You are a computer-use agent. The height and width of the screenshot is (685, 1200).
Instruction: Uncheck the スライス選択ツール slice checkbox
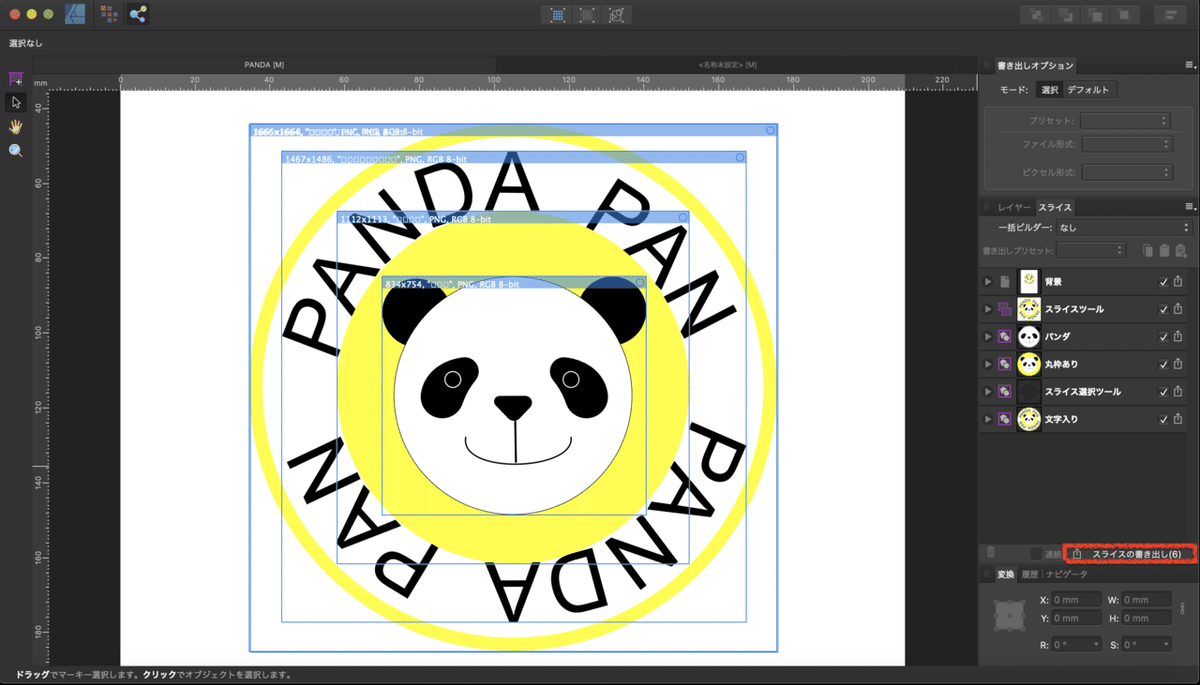[x=1163, y=392]
